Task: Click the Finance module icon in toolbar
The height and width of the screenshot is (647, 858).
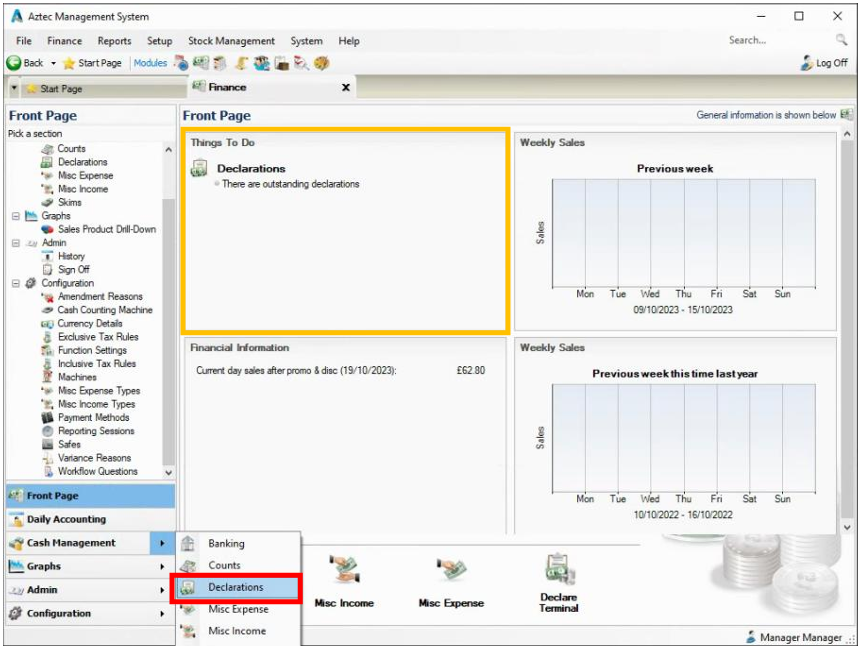Action: pyautogui.click(x=200, y=63)
